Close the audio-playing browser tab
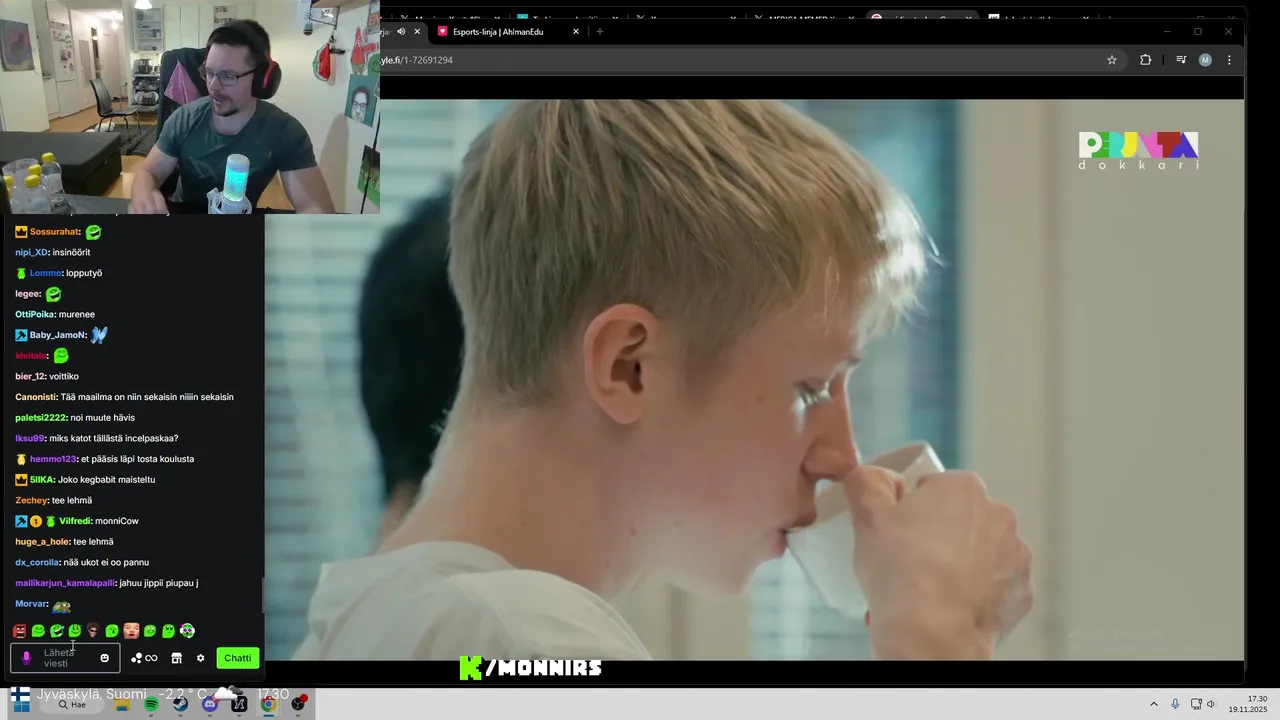Viewport: 1280px width, 720px height. pyautogui.click(x=417, y=31)
